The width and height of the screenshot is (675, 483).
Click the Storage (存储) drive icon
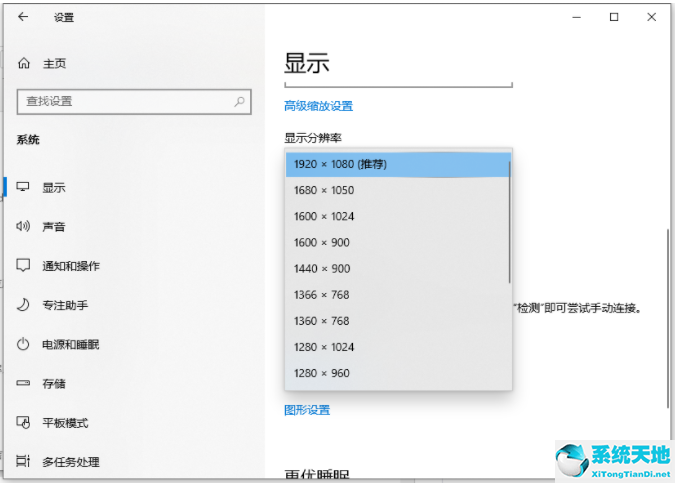(x=23, y=383)
